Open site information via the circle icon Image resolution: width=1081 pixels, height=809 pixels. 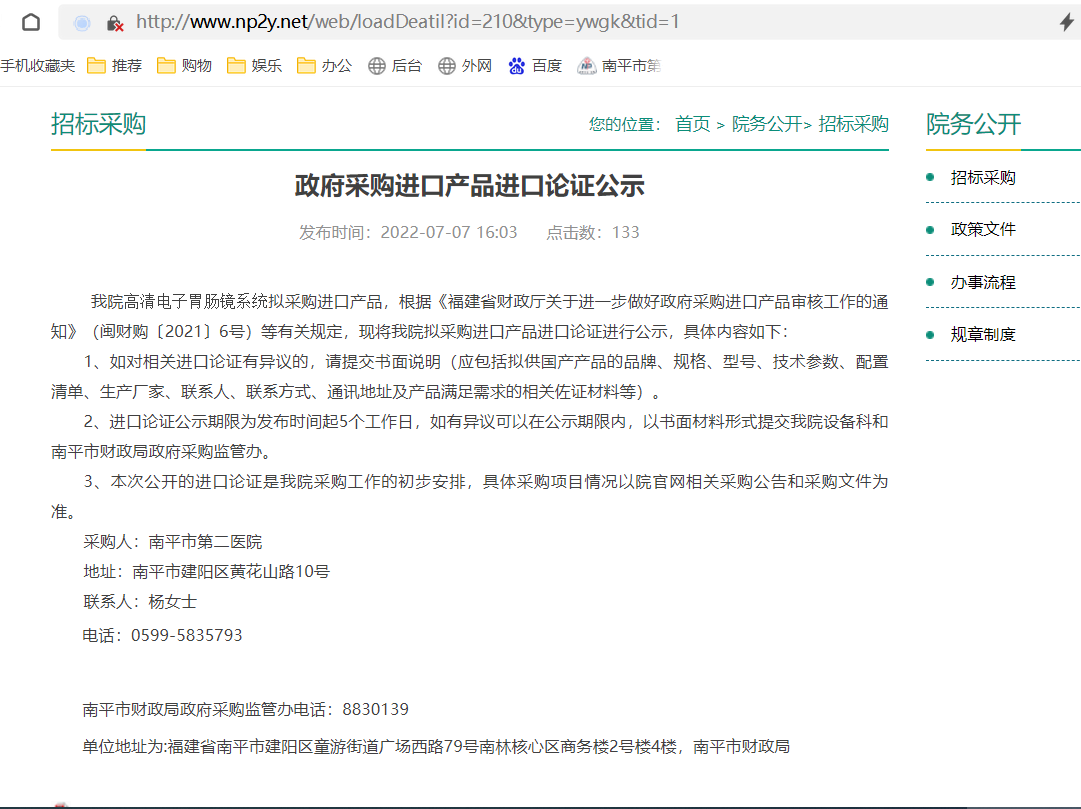[81, 22]
